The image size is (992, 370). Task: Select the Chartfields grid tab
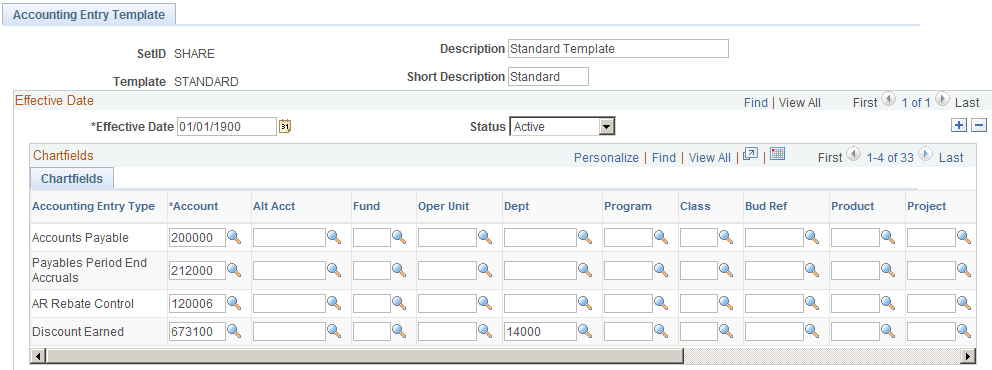pos(71,179)
